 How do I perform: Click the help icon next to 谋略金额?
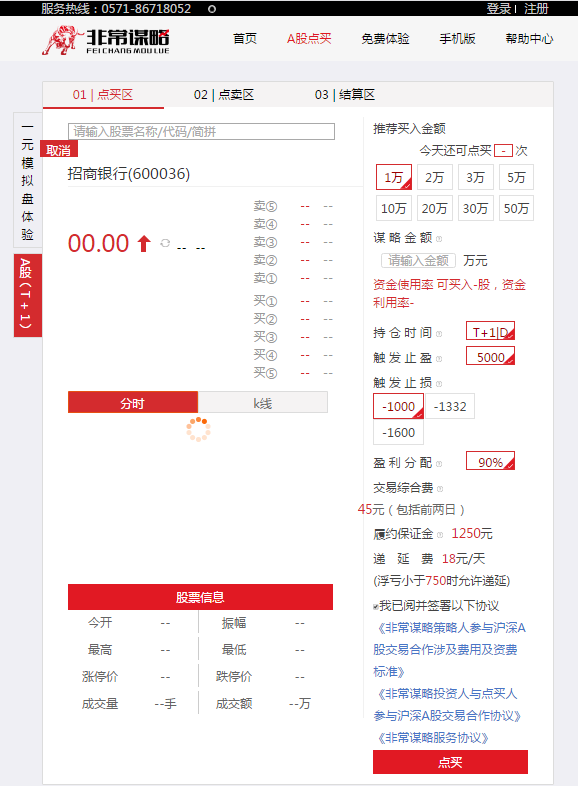point(439,239)
